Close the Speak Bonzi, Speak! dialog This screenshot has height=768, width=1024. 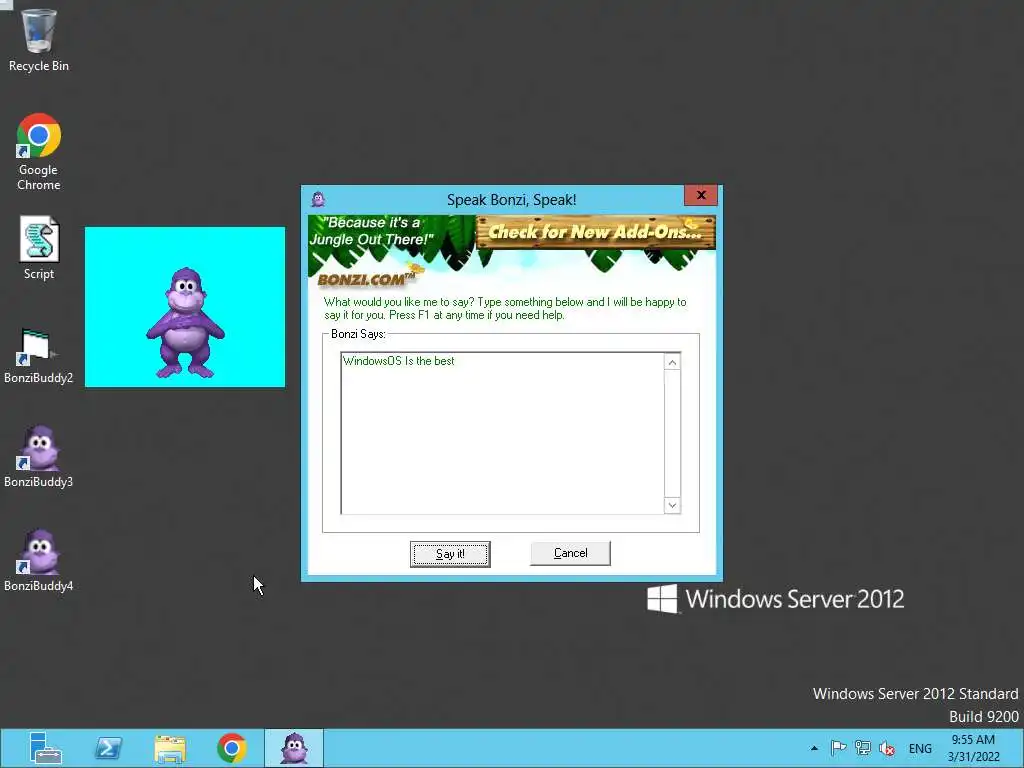(x=701, y=195)
